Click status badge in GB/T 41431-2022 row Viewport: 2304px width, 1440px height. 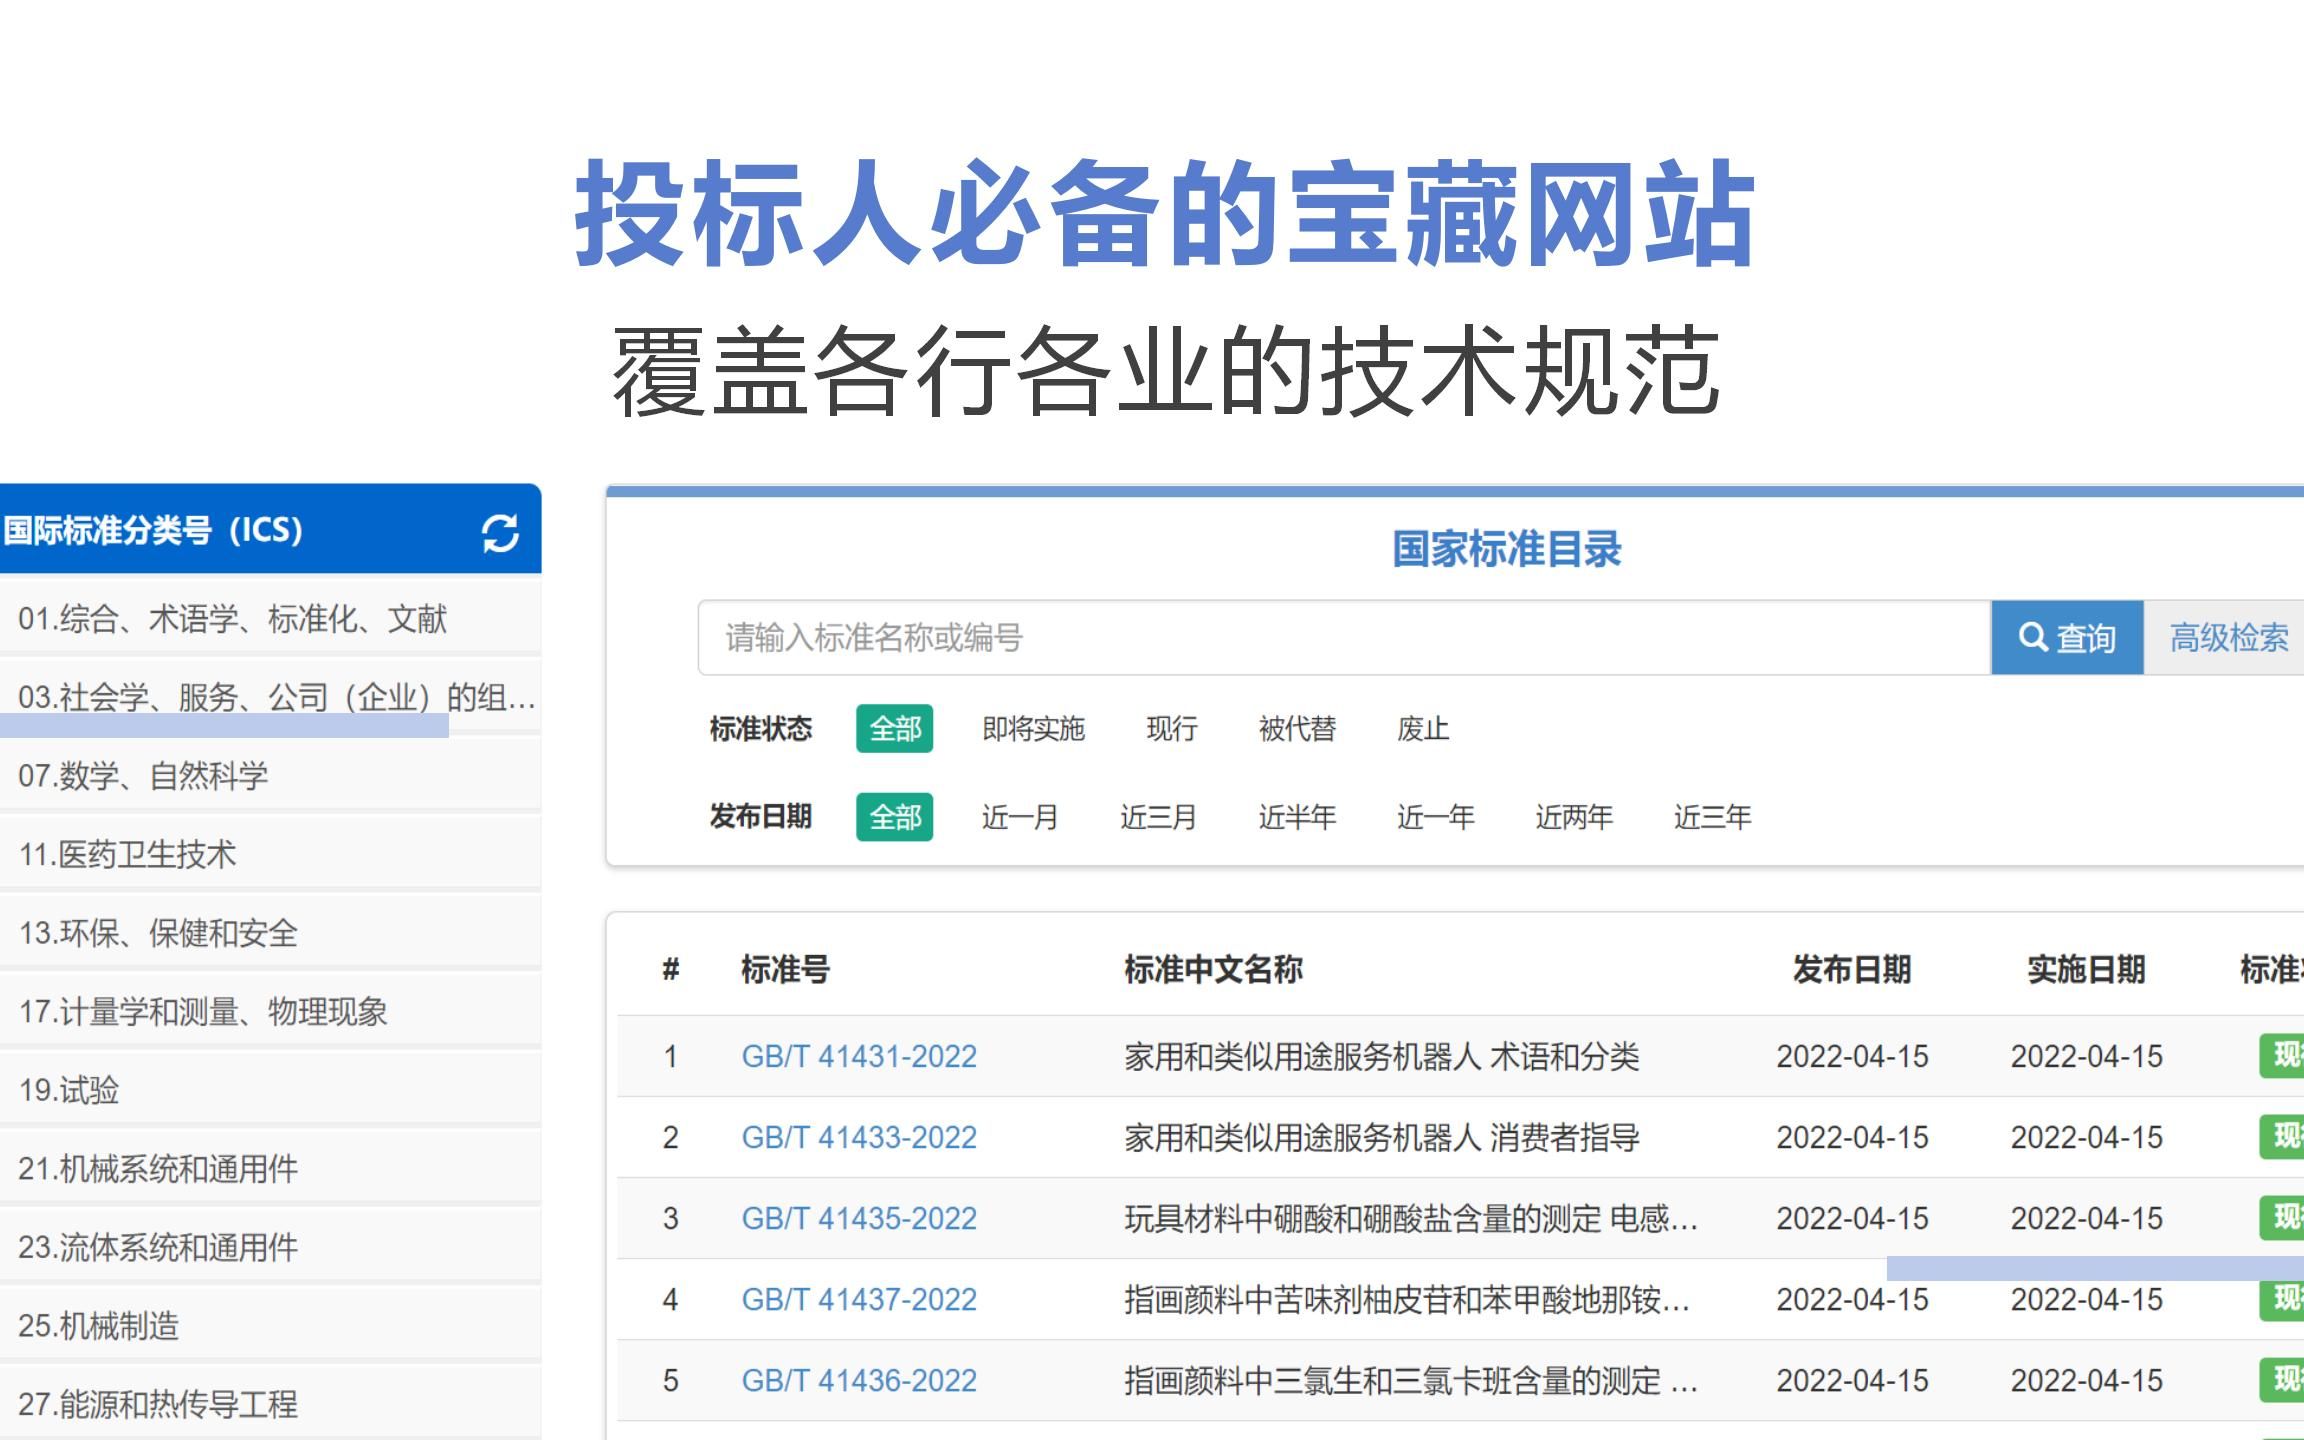coord(2282,1055)
